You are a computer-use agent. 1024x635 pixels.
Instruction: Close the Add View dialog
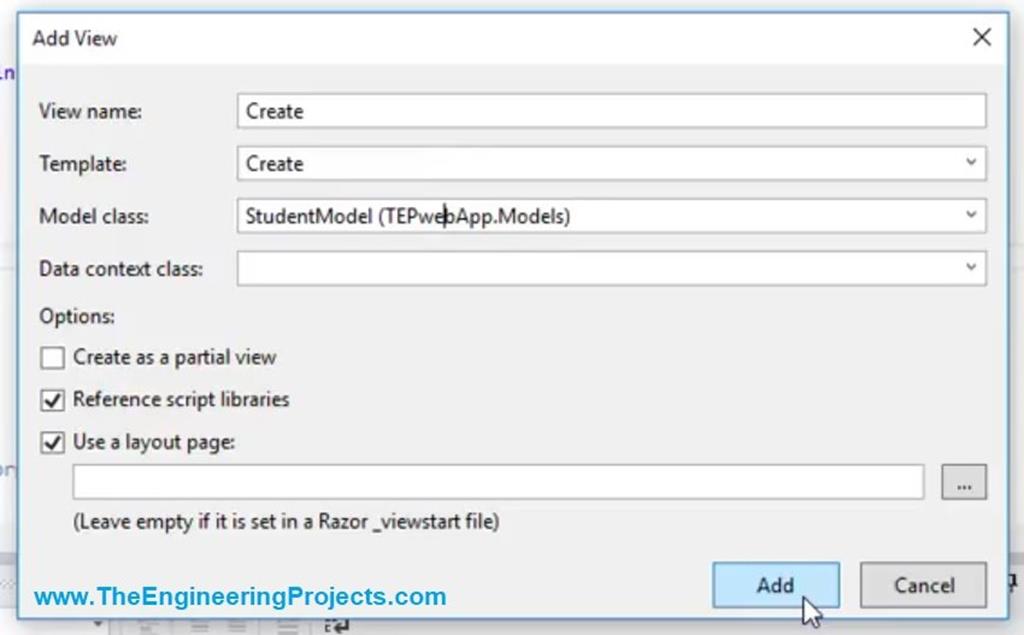point(983,38)
